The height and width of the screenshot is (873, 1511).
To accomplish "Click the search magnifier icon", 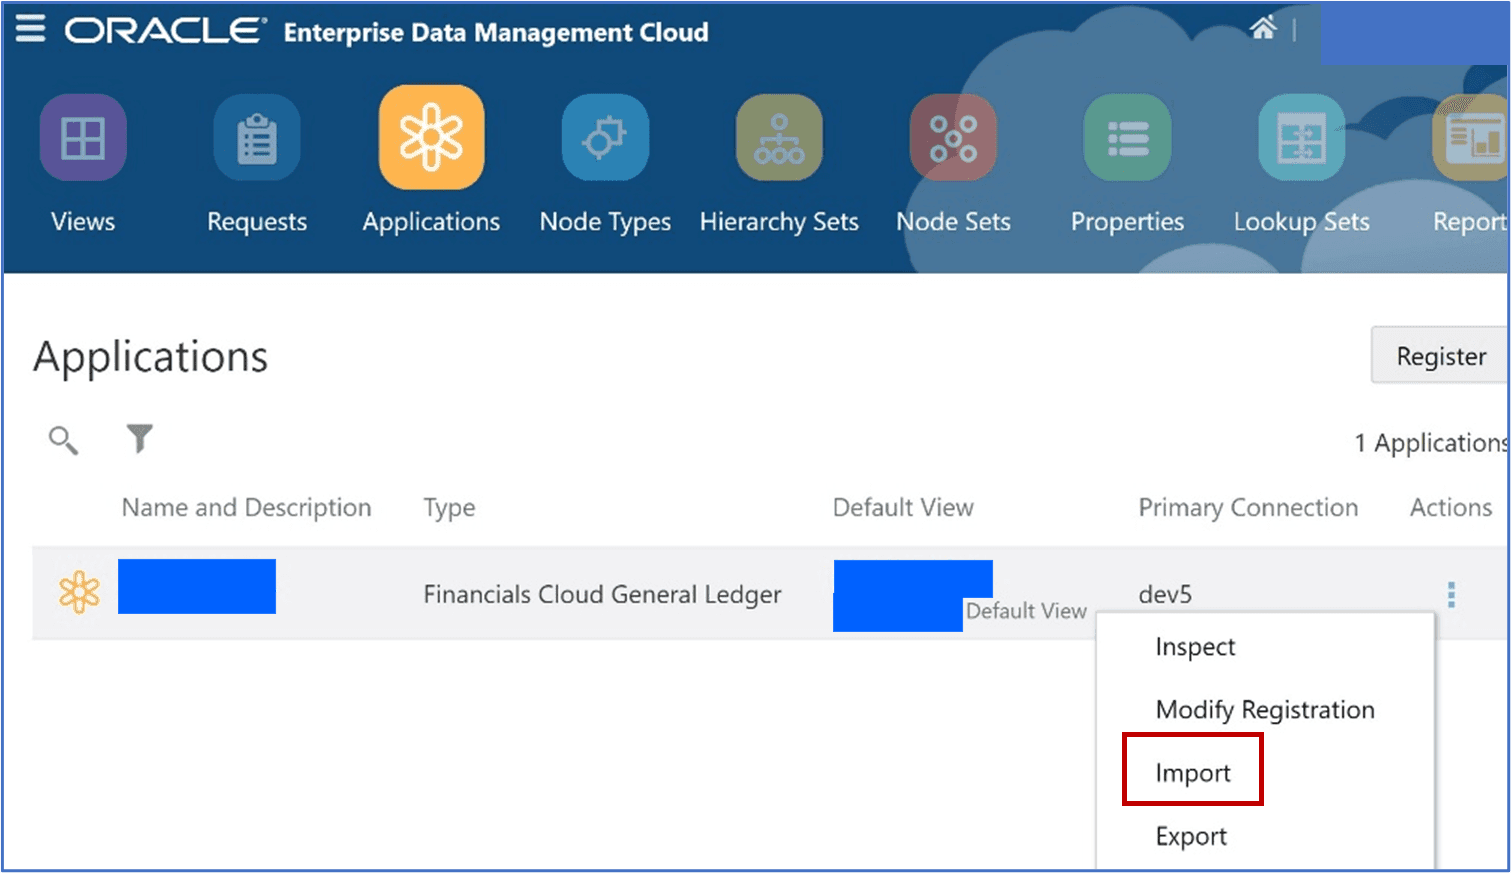I will (63, 440).
